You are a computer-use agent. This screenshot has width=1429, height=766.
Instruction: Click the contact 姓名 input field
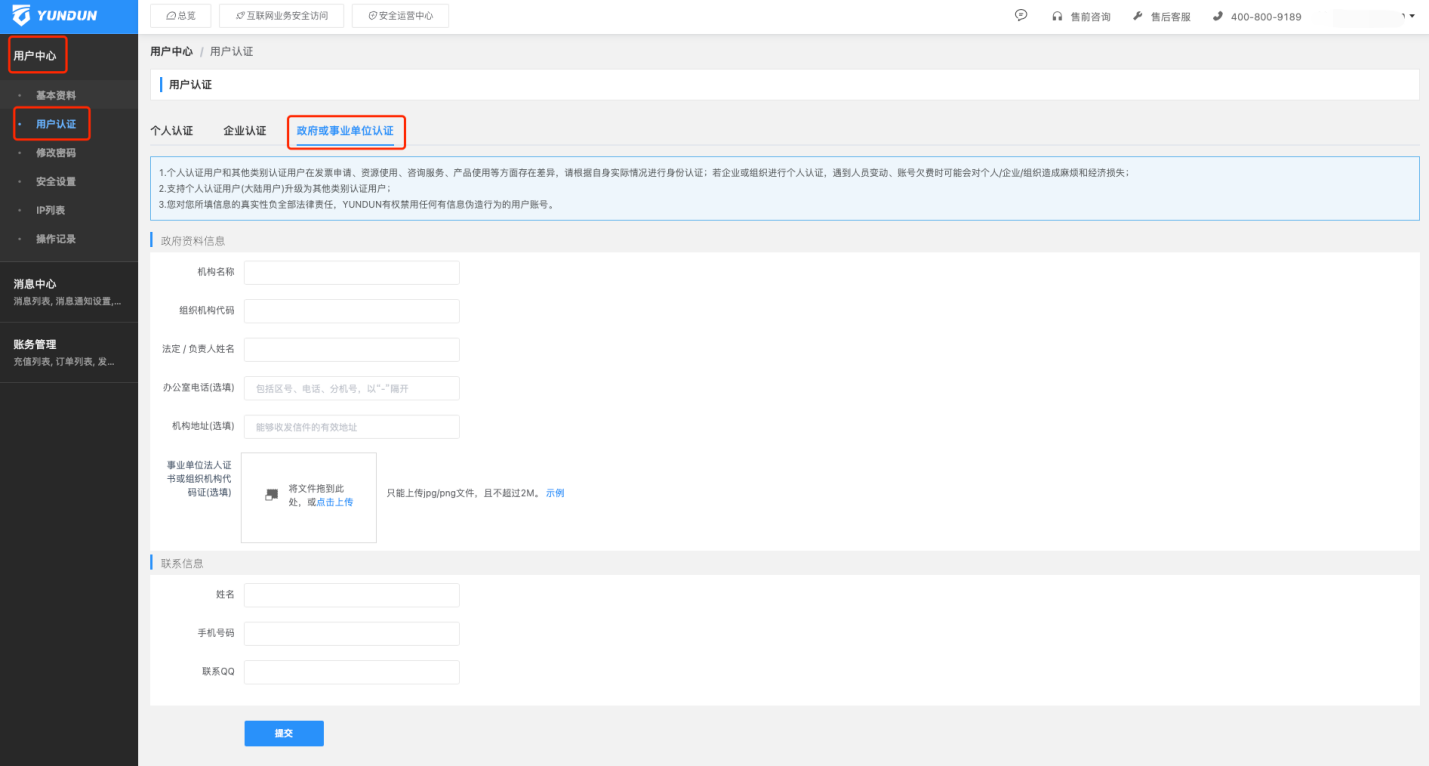coord(352,595)
